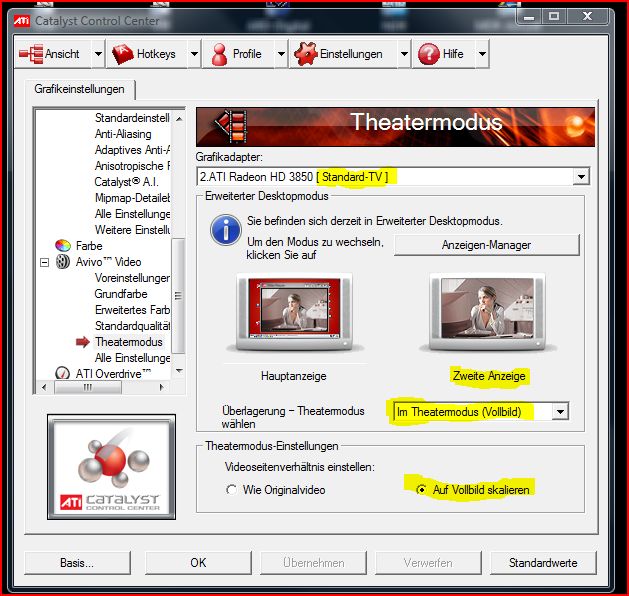This screenshot has width=629, height=596.
Task: Open the Ansicht toolbar button
Action: pyautogui.click(x=54, y=54)
